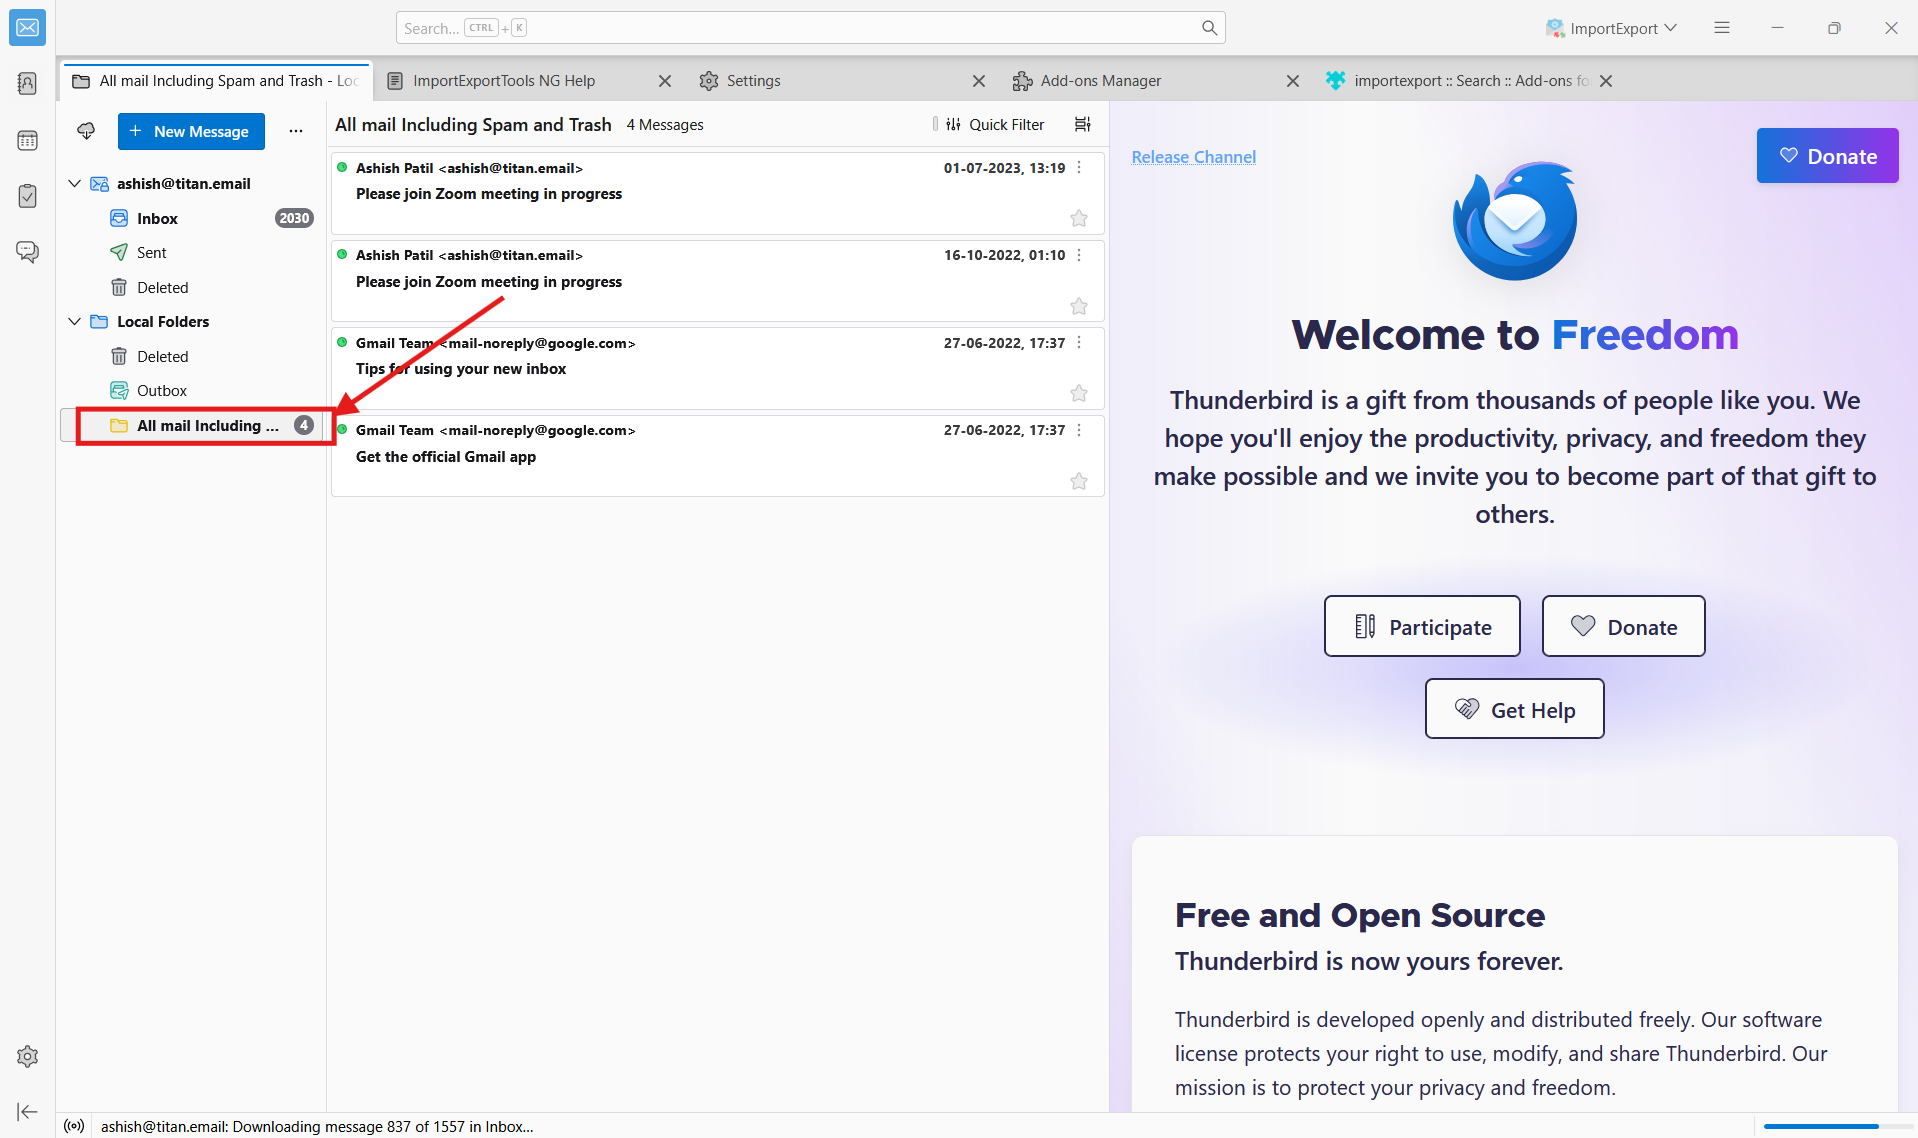Open the Tasks space
Image resolution: width=1918 pixels, height=1138 pixels.
[27, 196]
